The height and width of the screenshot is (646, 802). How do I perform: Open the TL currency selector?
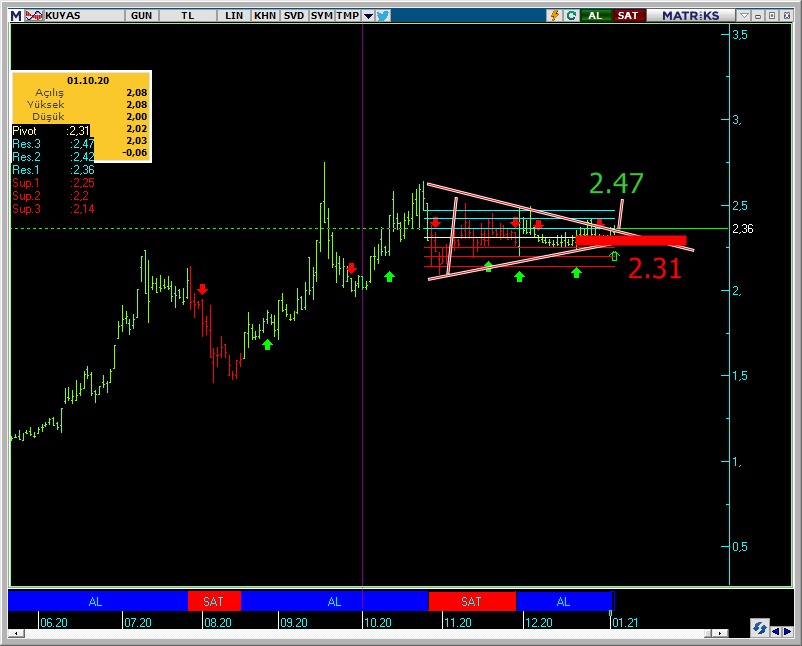[188, 16]
